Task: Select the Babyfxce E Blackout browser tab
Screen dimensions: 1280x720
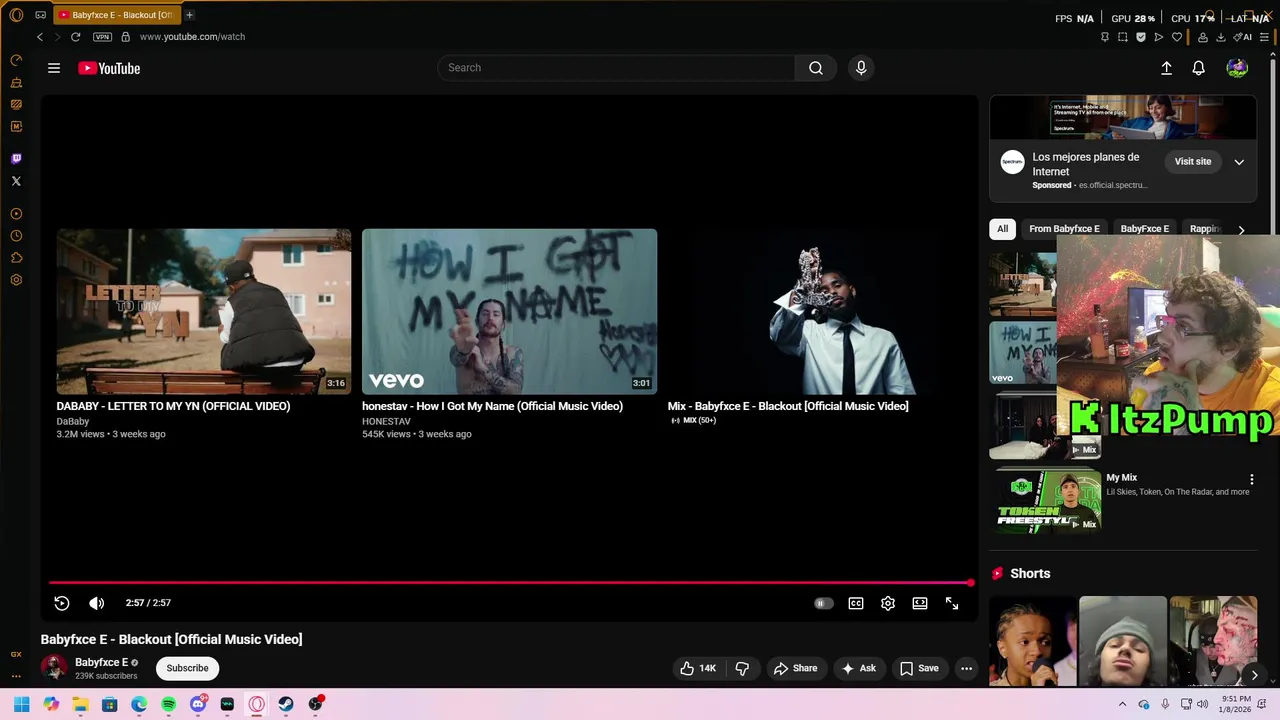Action: pos(115,15)
